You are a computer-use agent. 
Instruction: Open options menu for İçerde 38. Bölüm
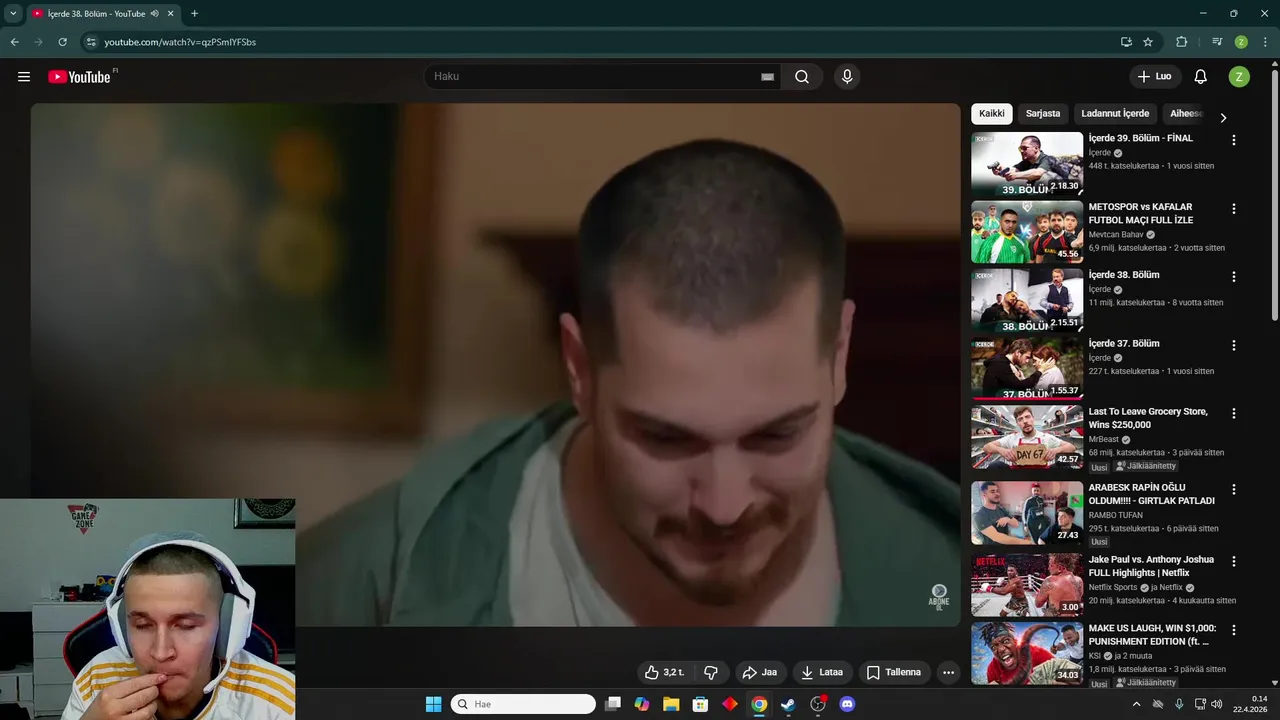1234,277
